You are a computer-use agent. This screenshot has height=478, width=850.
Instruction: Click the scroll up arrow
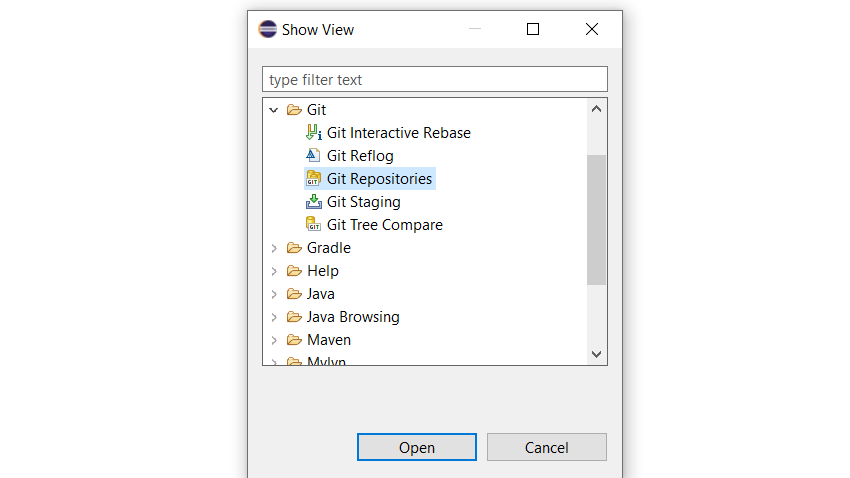597,109
